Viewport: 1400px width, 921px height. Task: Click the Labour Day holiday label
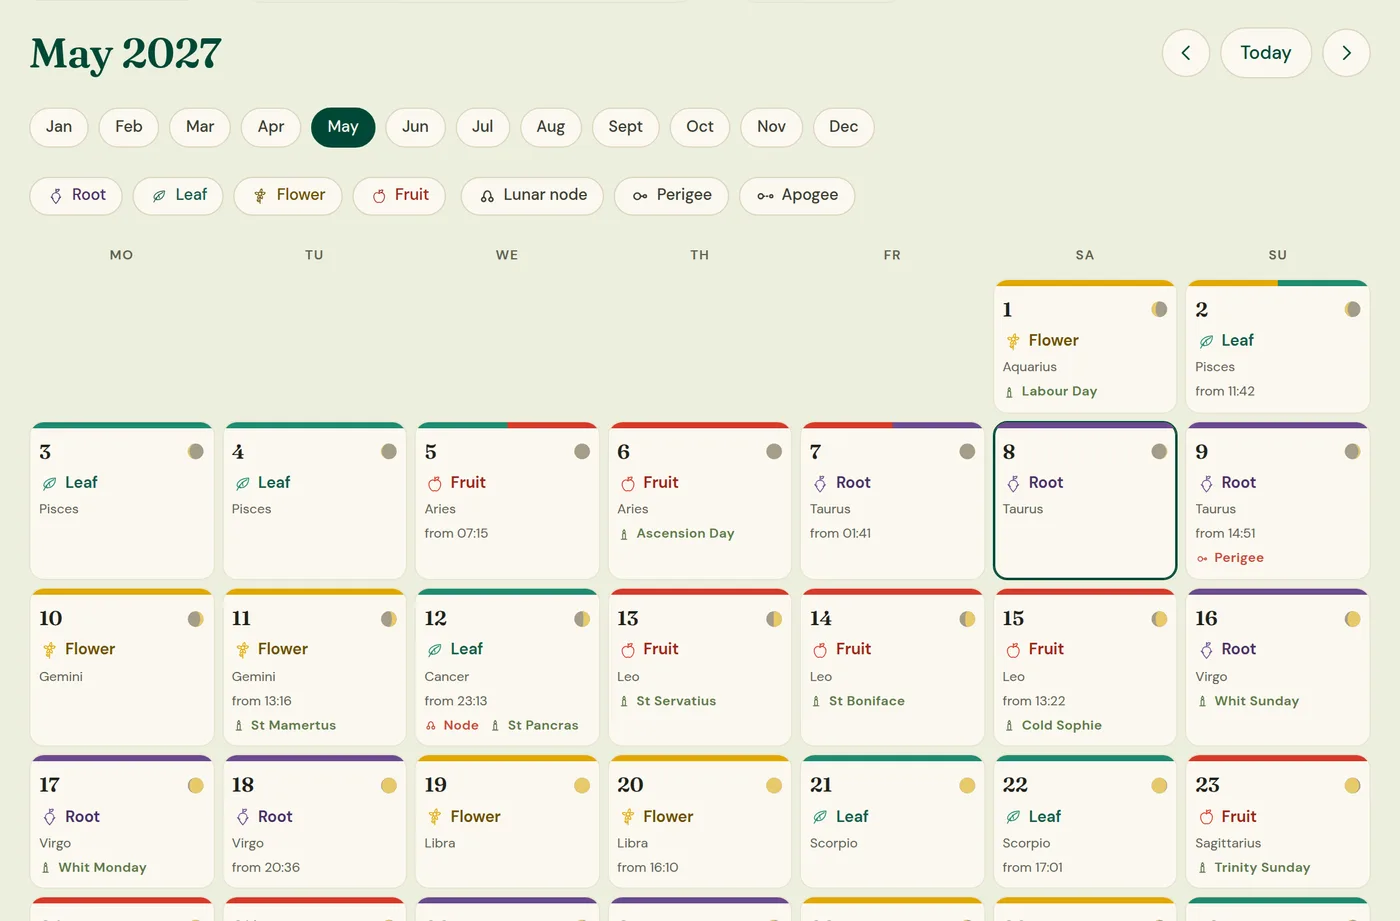pos(1059,392)
